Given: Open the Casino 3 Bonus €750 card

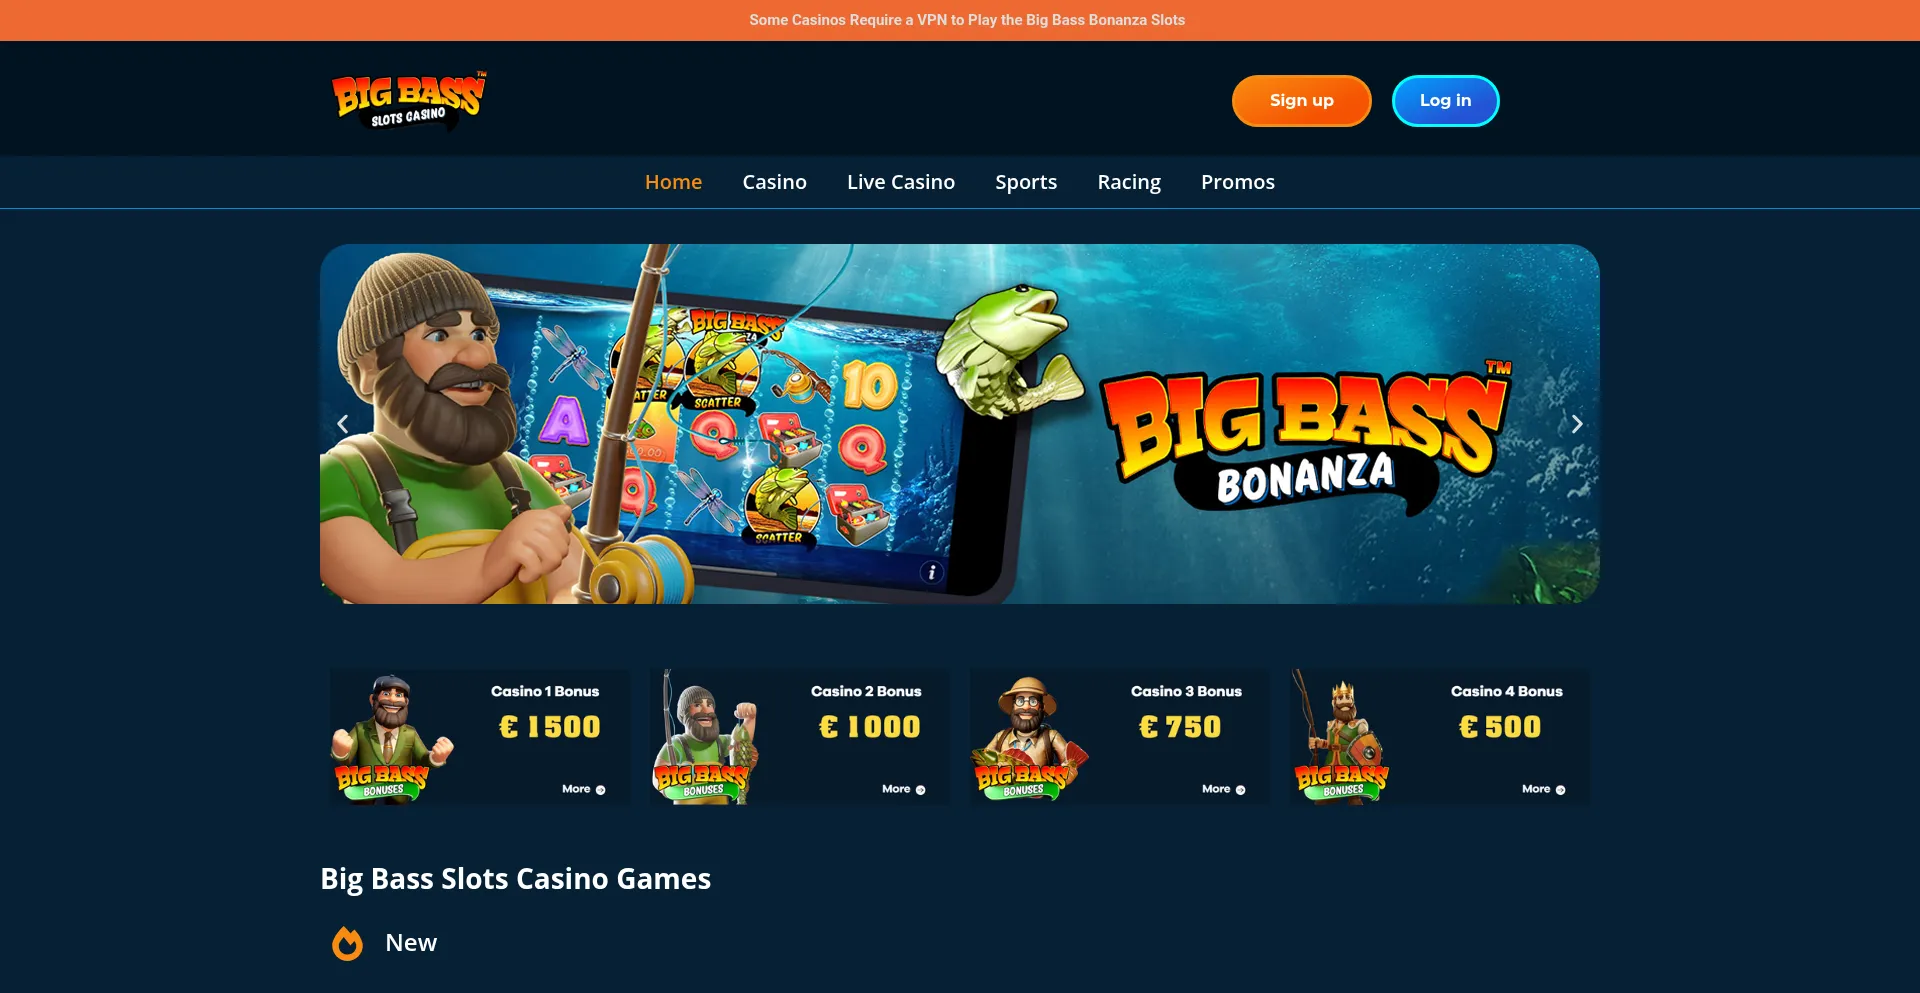Looking at the screenshot, I should (x=1120, y=737).
